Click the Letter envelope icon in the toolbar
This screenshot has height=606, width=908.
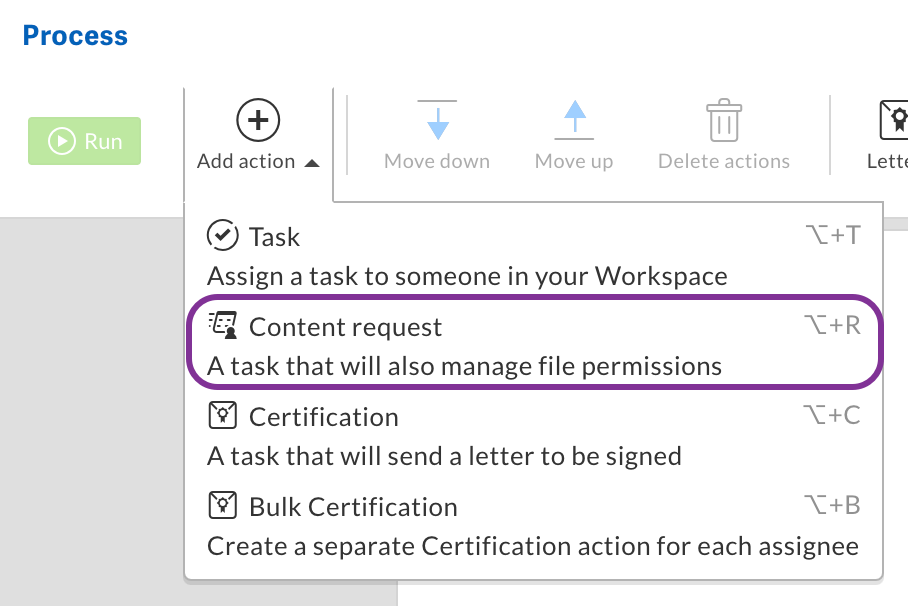pos(897,120)
